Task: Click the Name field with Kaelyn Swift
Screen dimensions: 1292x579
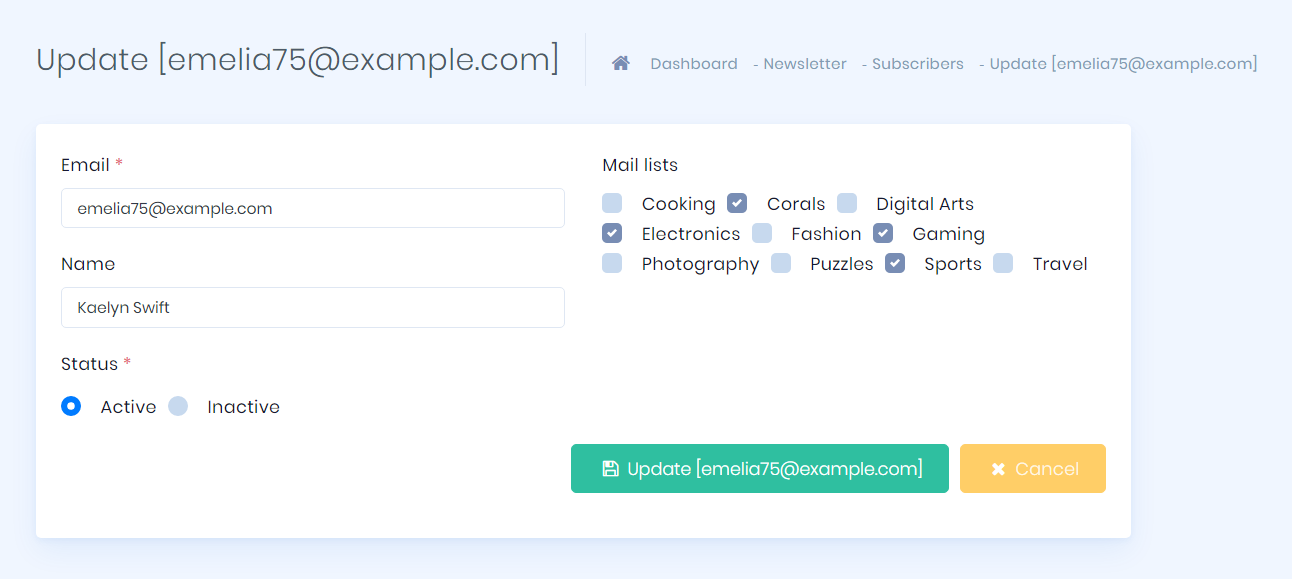Action: 313,307
